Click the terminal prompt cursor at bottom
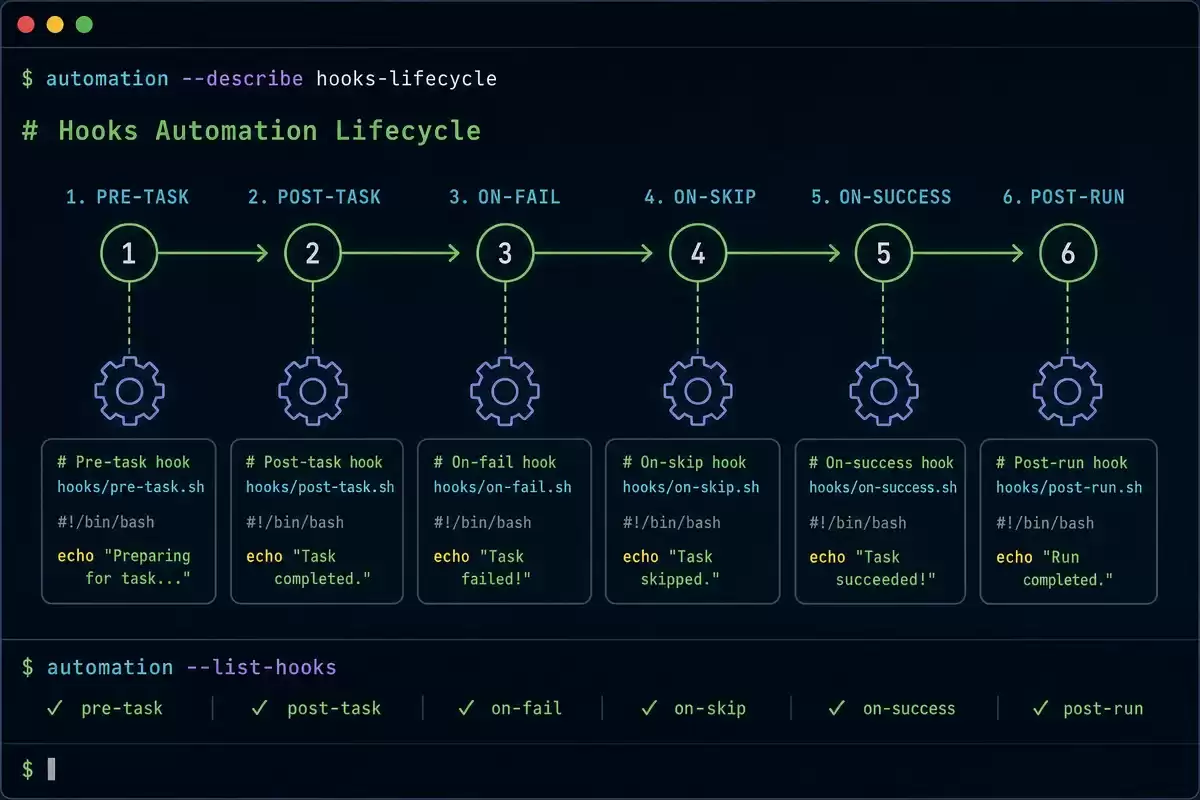The width and height of the screenshot is (1200, 800). pos(52,768)
